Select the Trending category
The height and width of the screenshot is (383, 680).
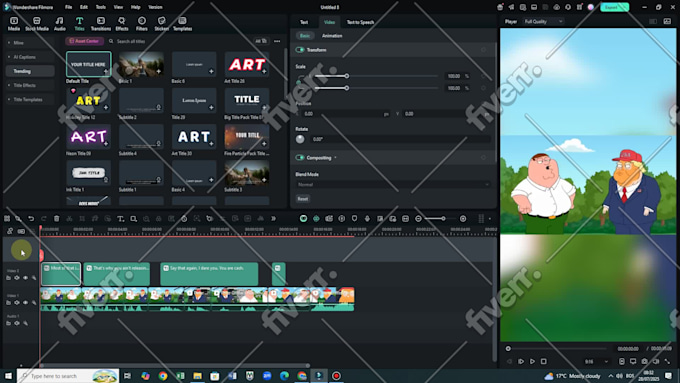point(30,71)
